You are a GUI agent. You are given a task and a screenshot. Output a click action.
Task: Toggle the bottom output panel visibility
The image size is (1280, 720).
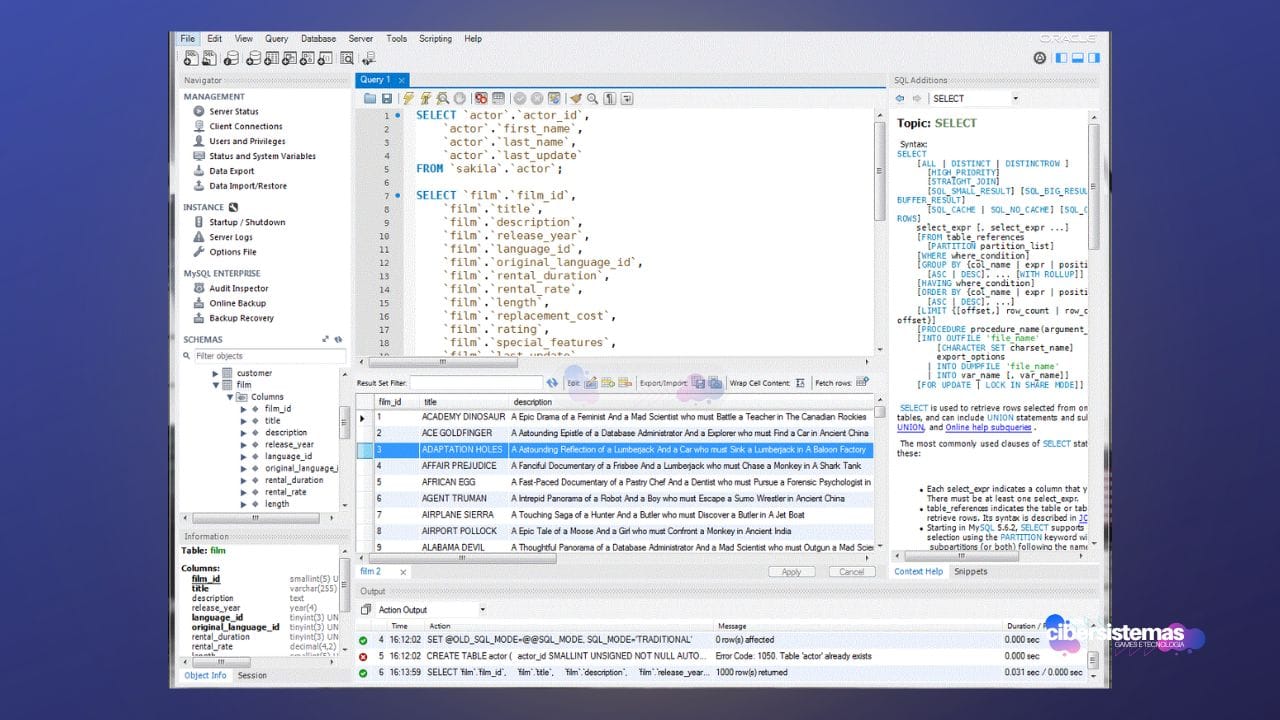pyautogui.click(x=1076, y=58)
